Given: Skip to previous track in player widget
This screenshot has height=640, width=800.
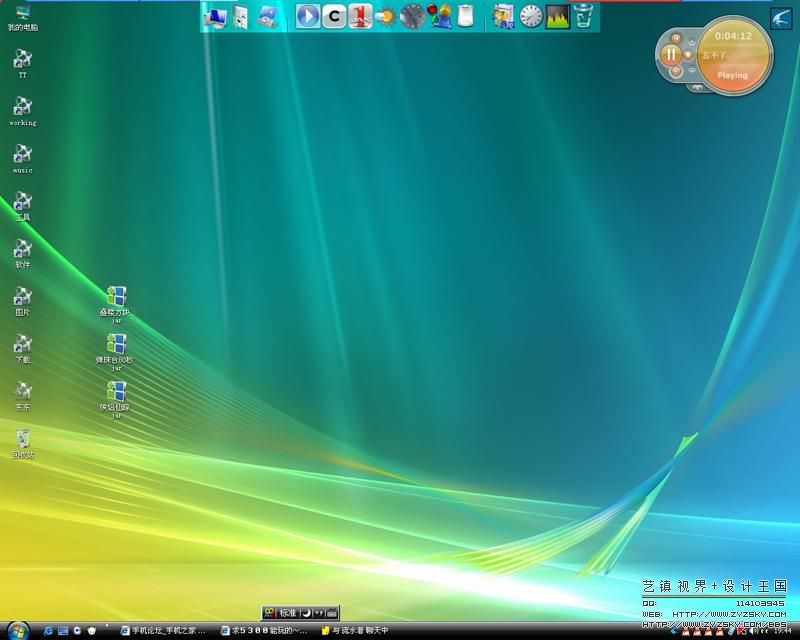Looking at the screenshot, I should 676,38.
